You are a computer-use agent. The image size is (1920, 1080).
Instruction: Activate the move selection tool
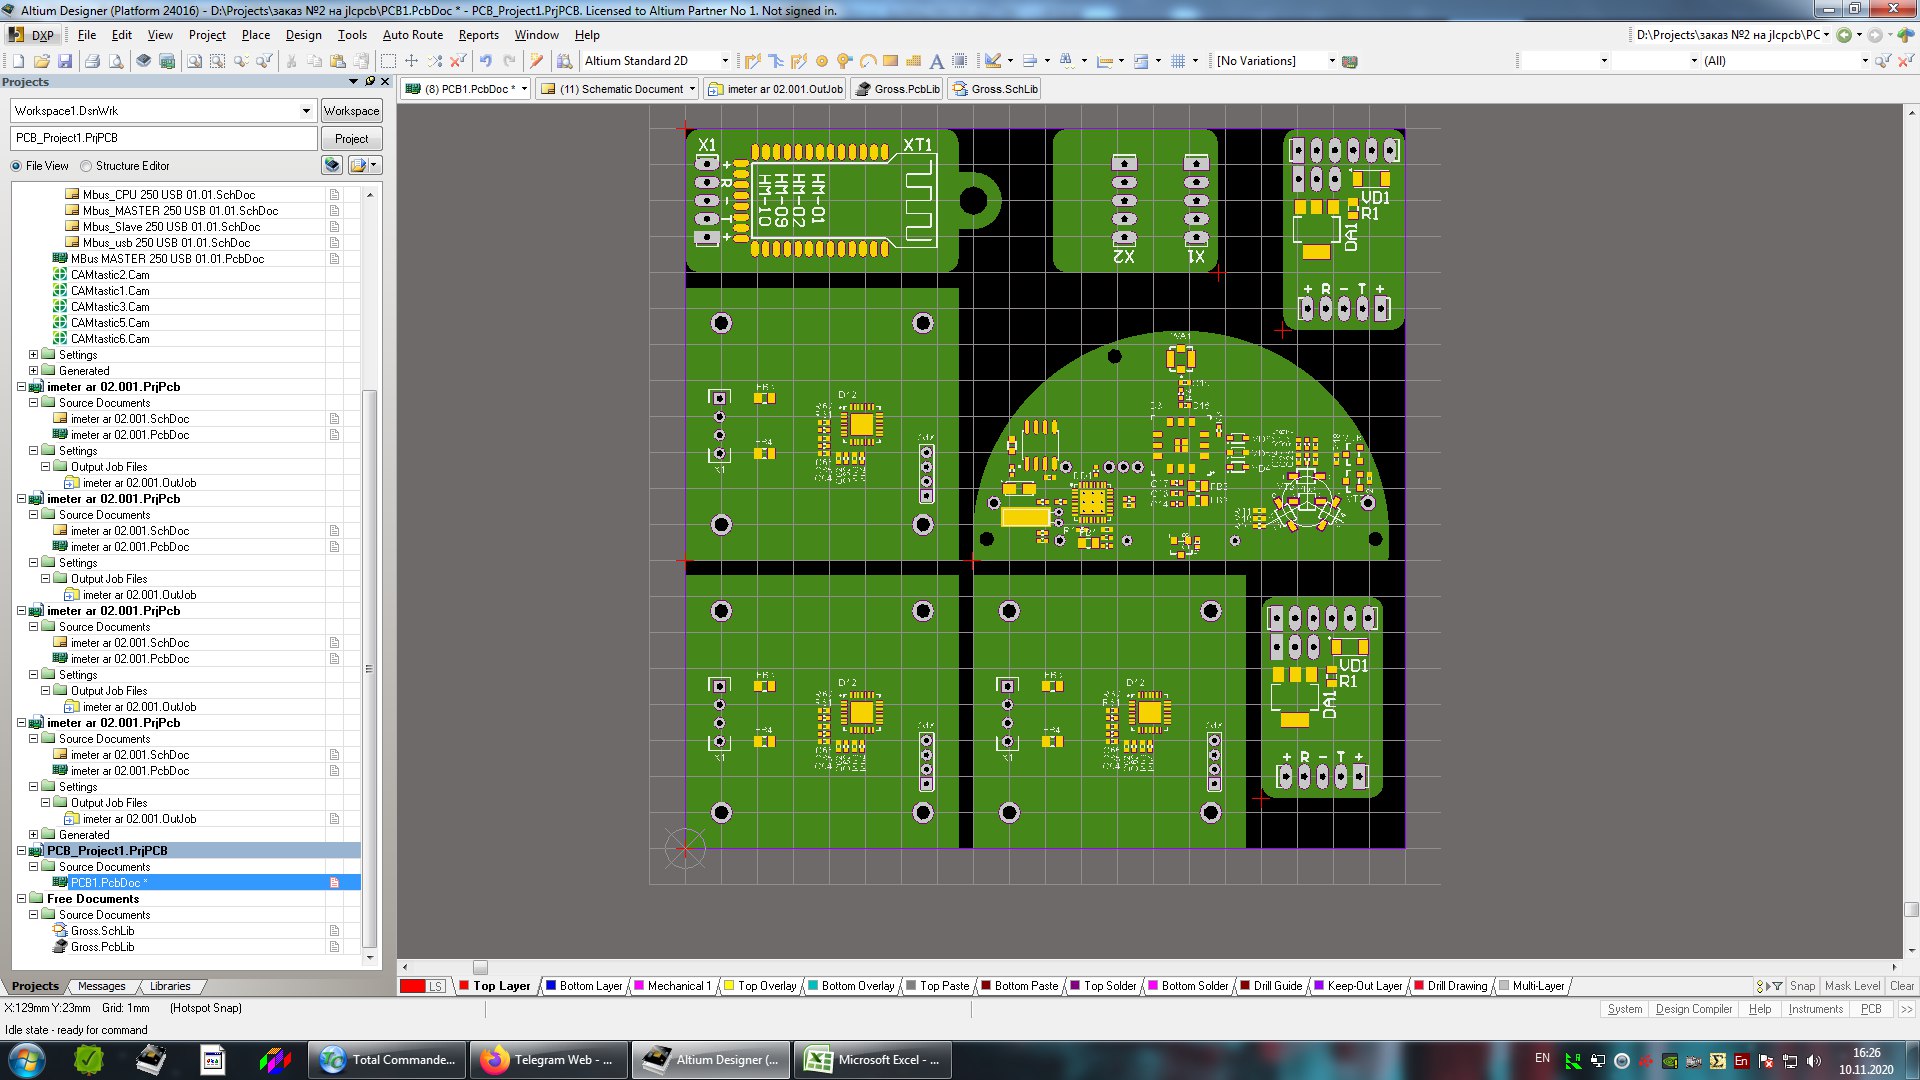coord(411,61)
